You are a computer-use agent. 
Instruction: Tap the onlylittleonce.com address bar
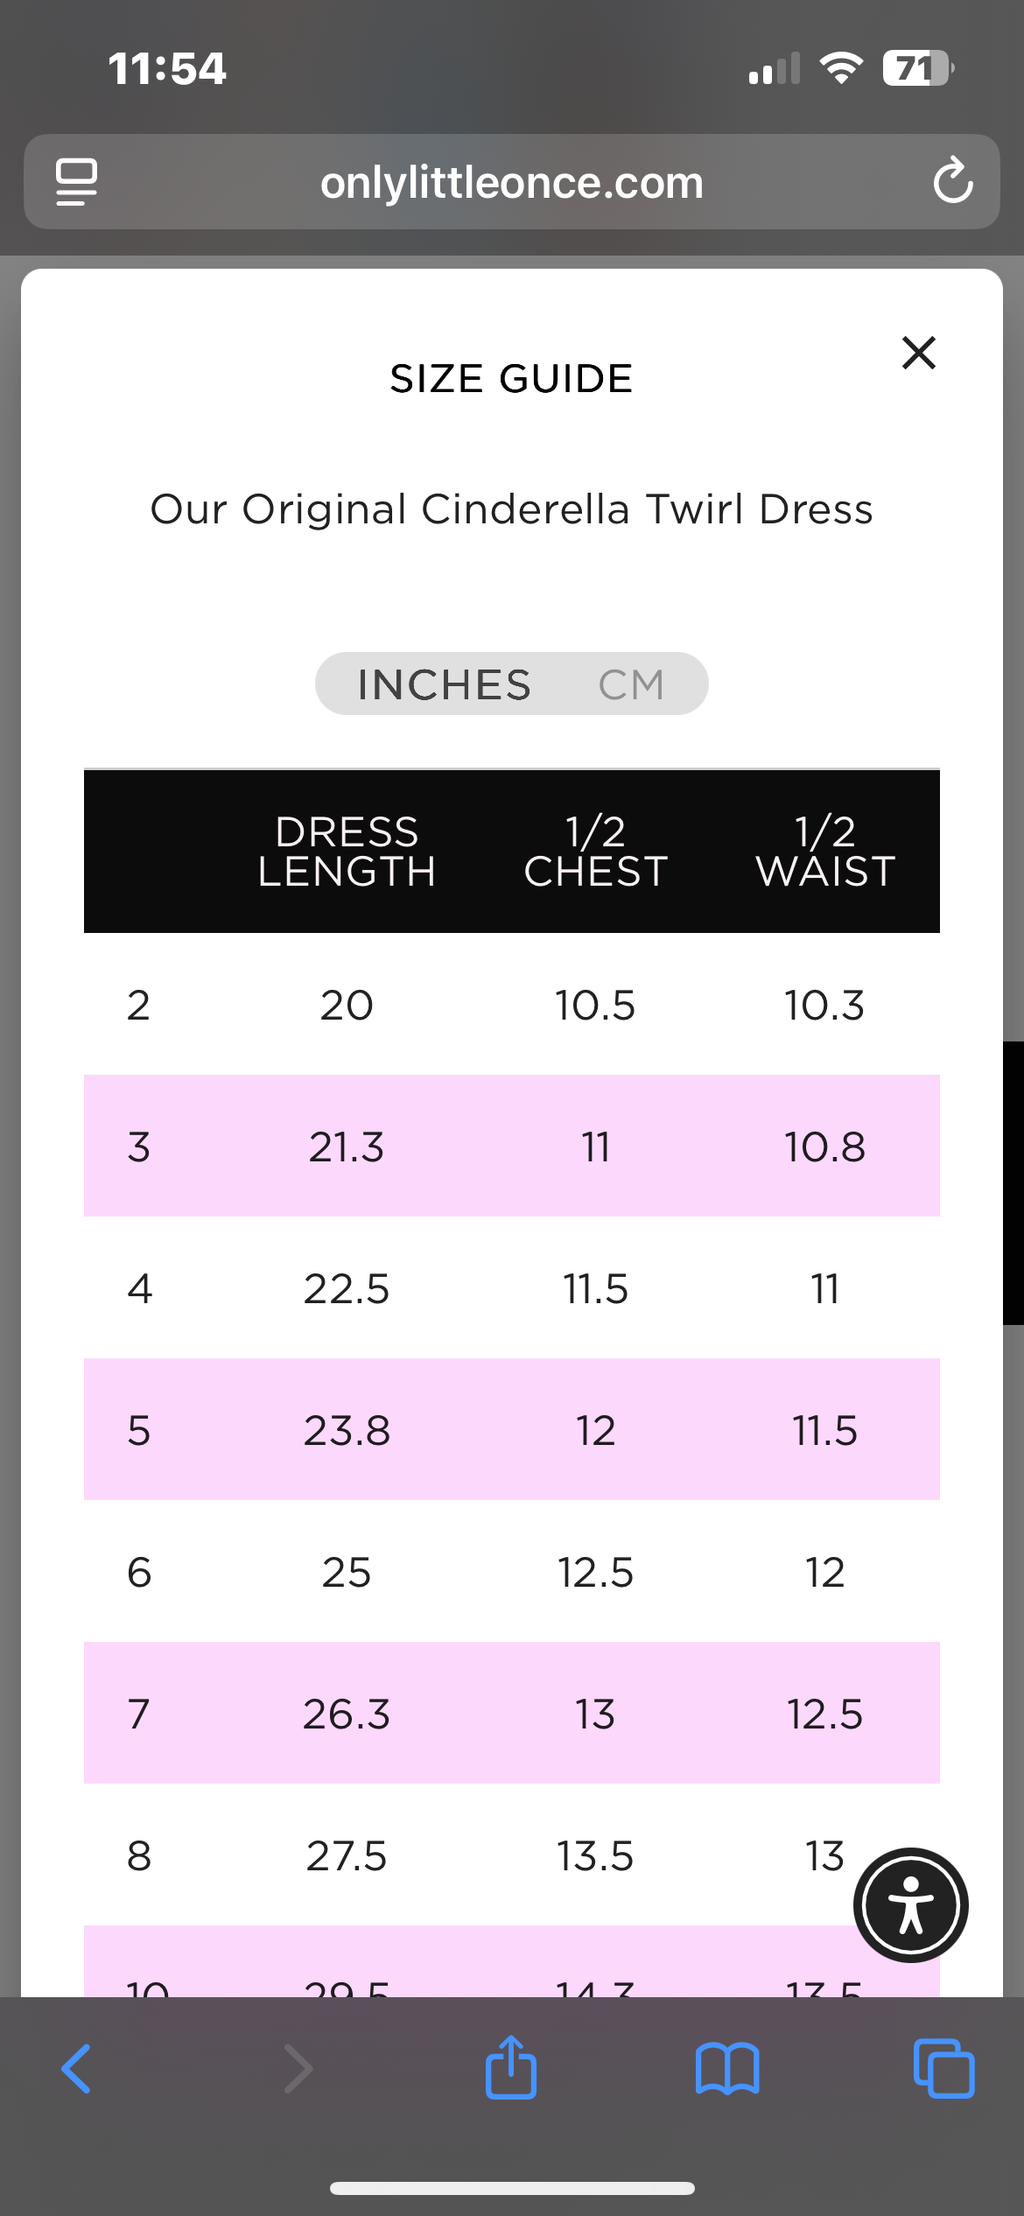[511, 182]
